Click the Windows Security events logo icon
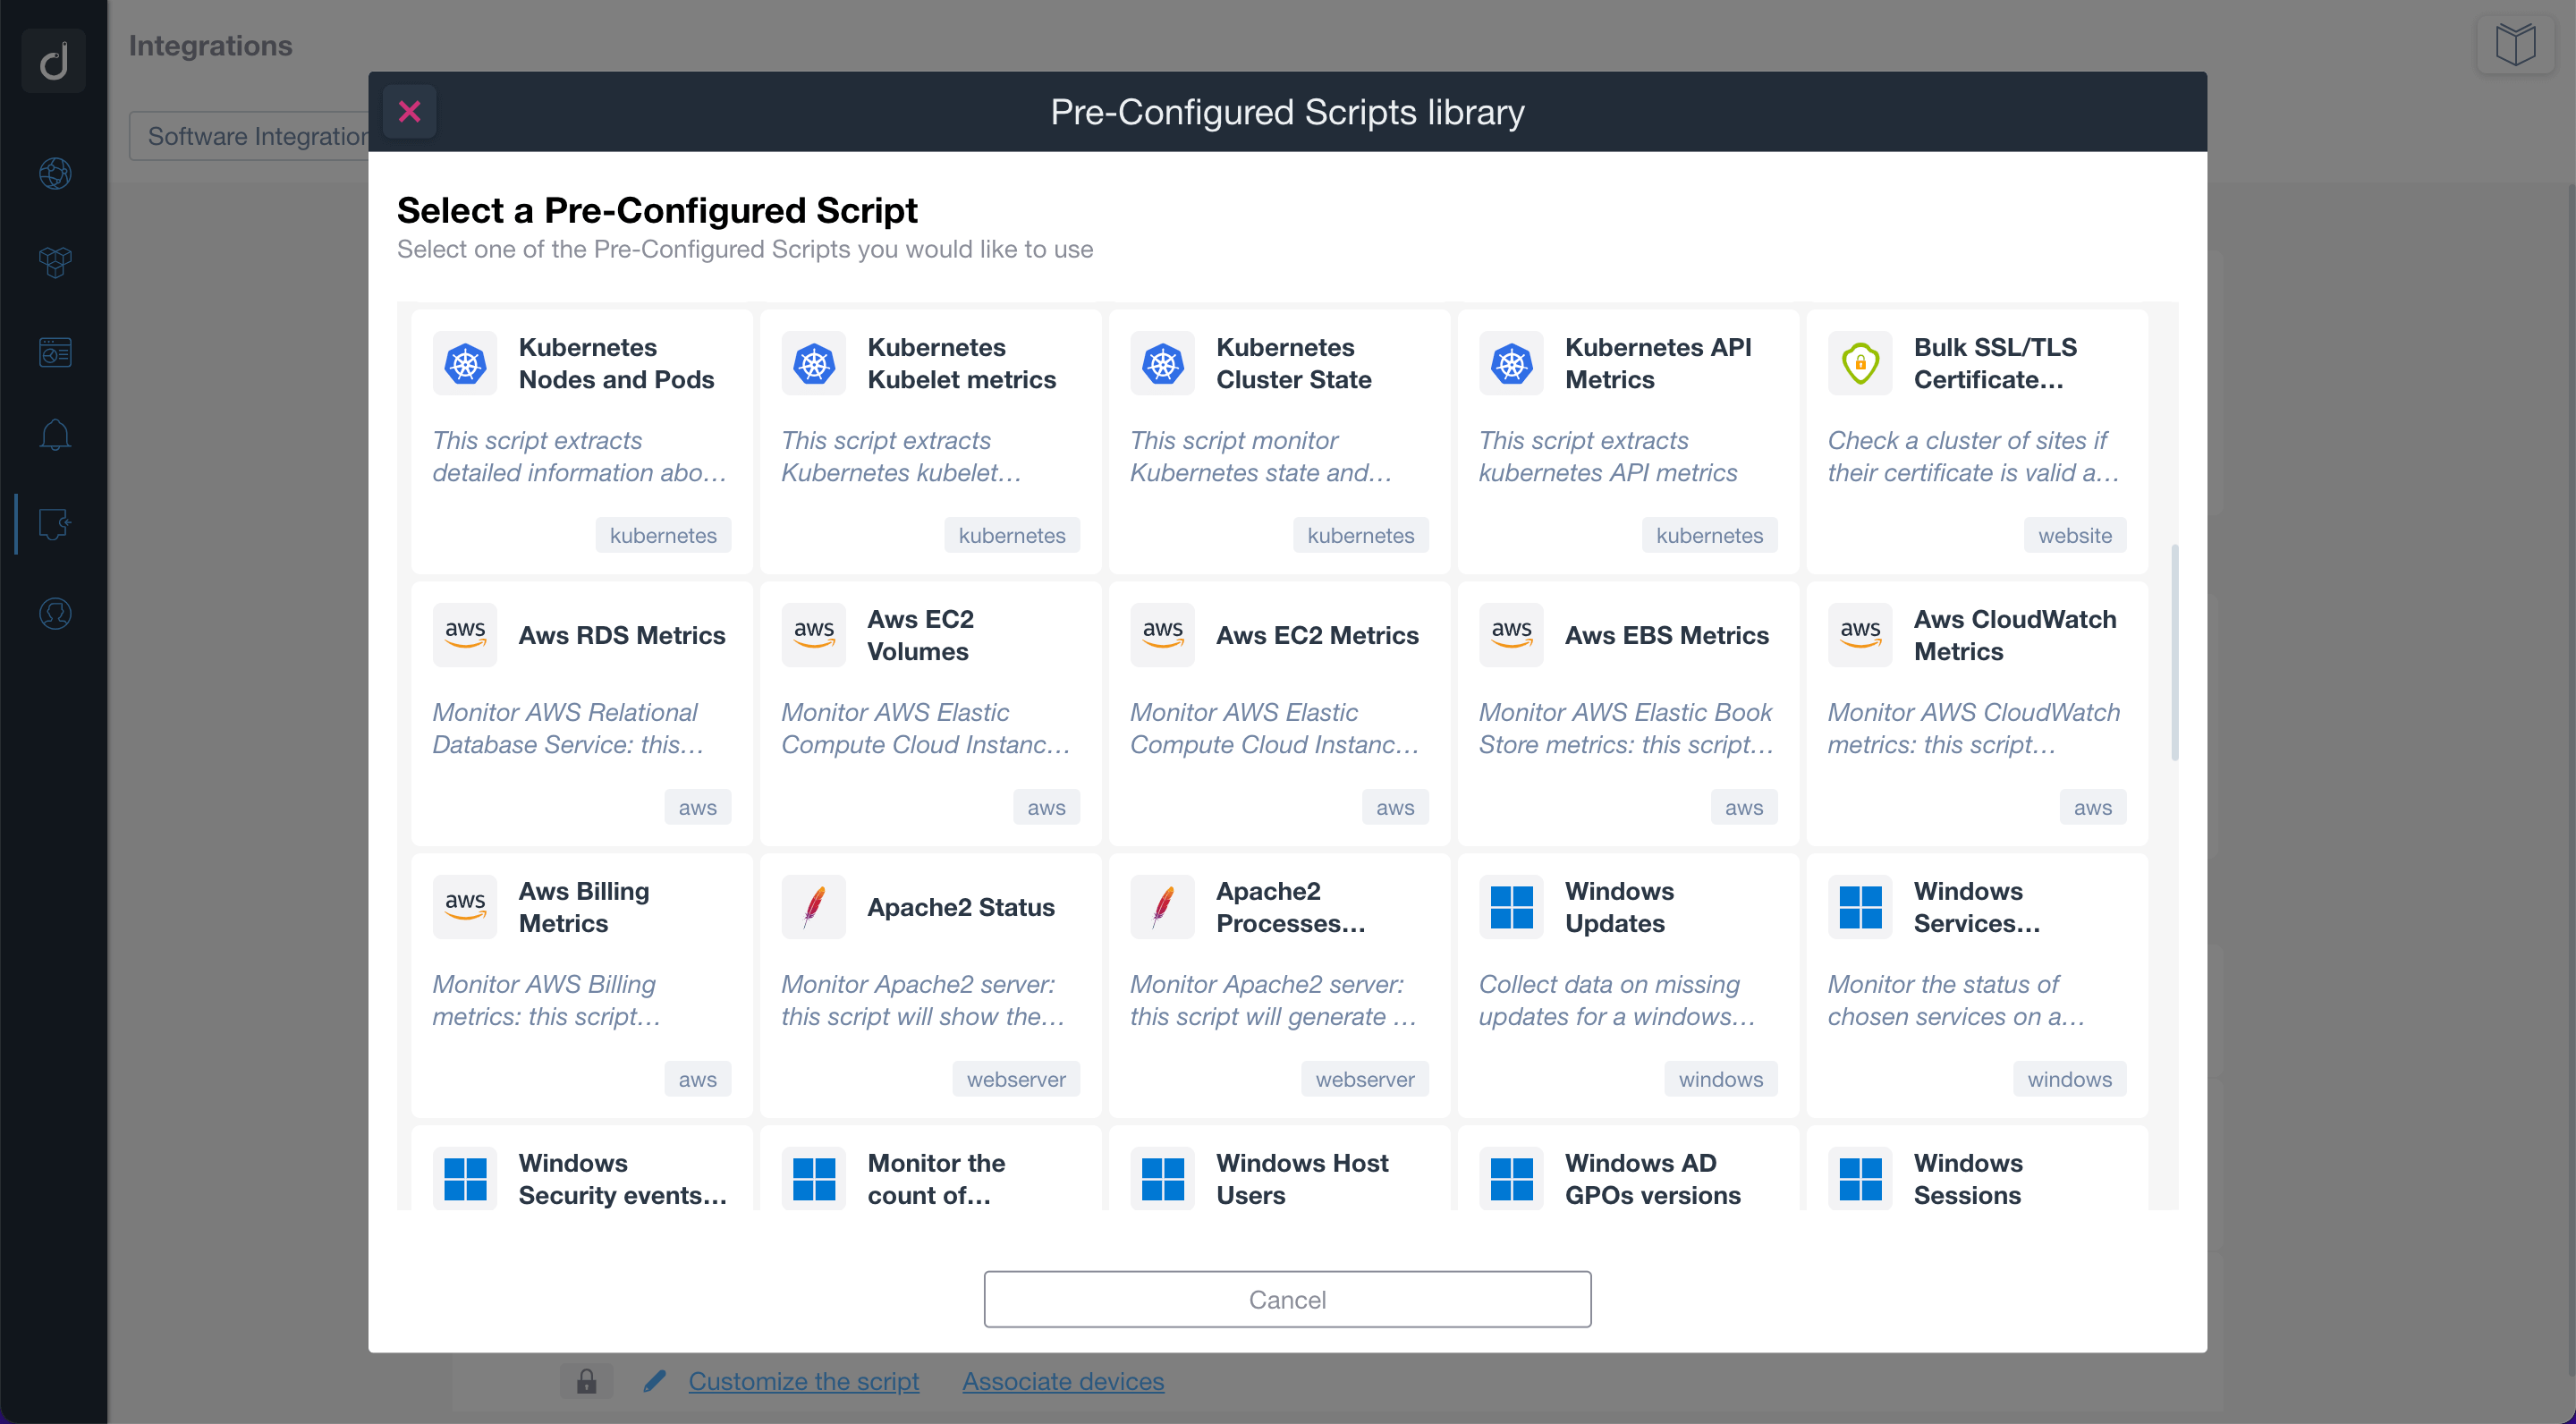Viewport: 2576px width, 1424px height. click(465, 1179)
